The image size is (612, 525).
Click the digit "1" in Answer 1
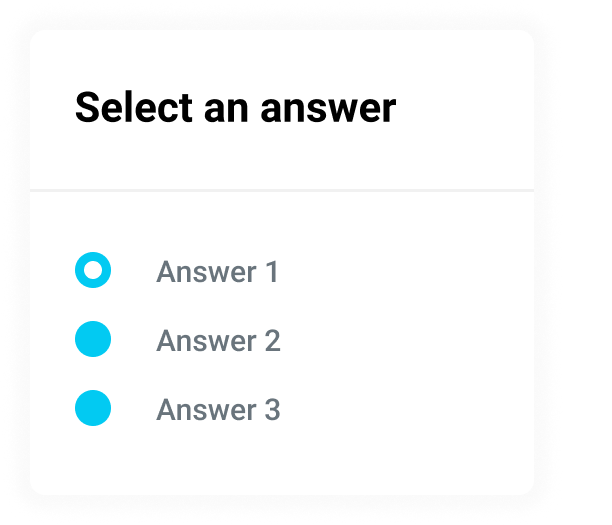click(270, 272)
